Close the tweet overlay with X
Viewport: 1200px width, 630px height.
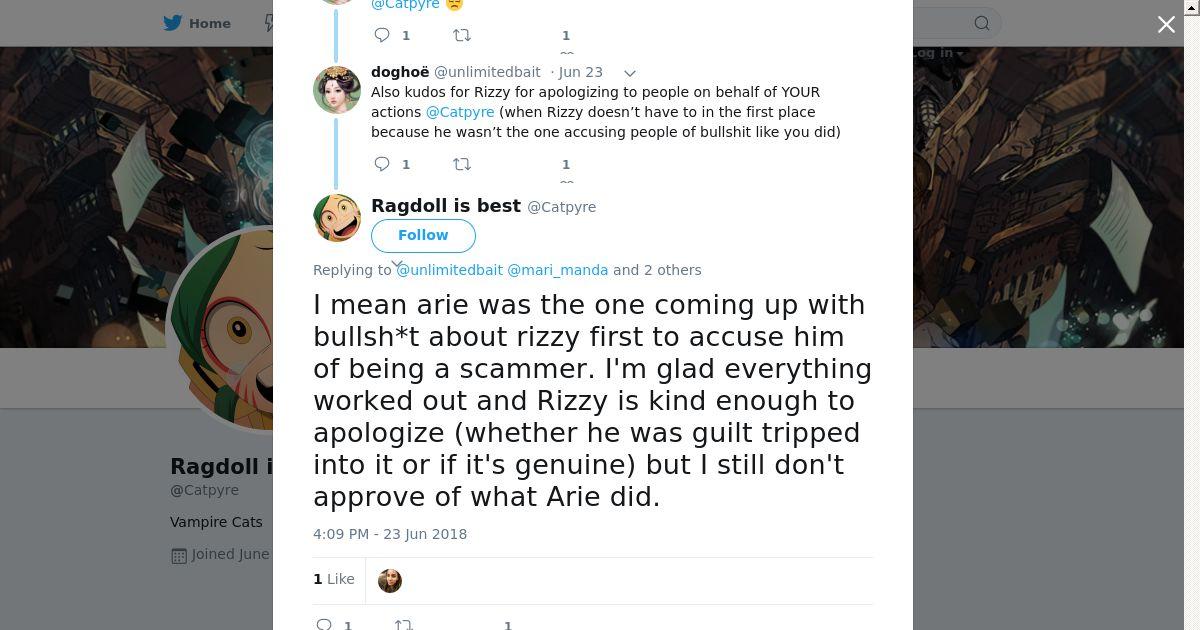[1166, 25]
